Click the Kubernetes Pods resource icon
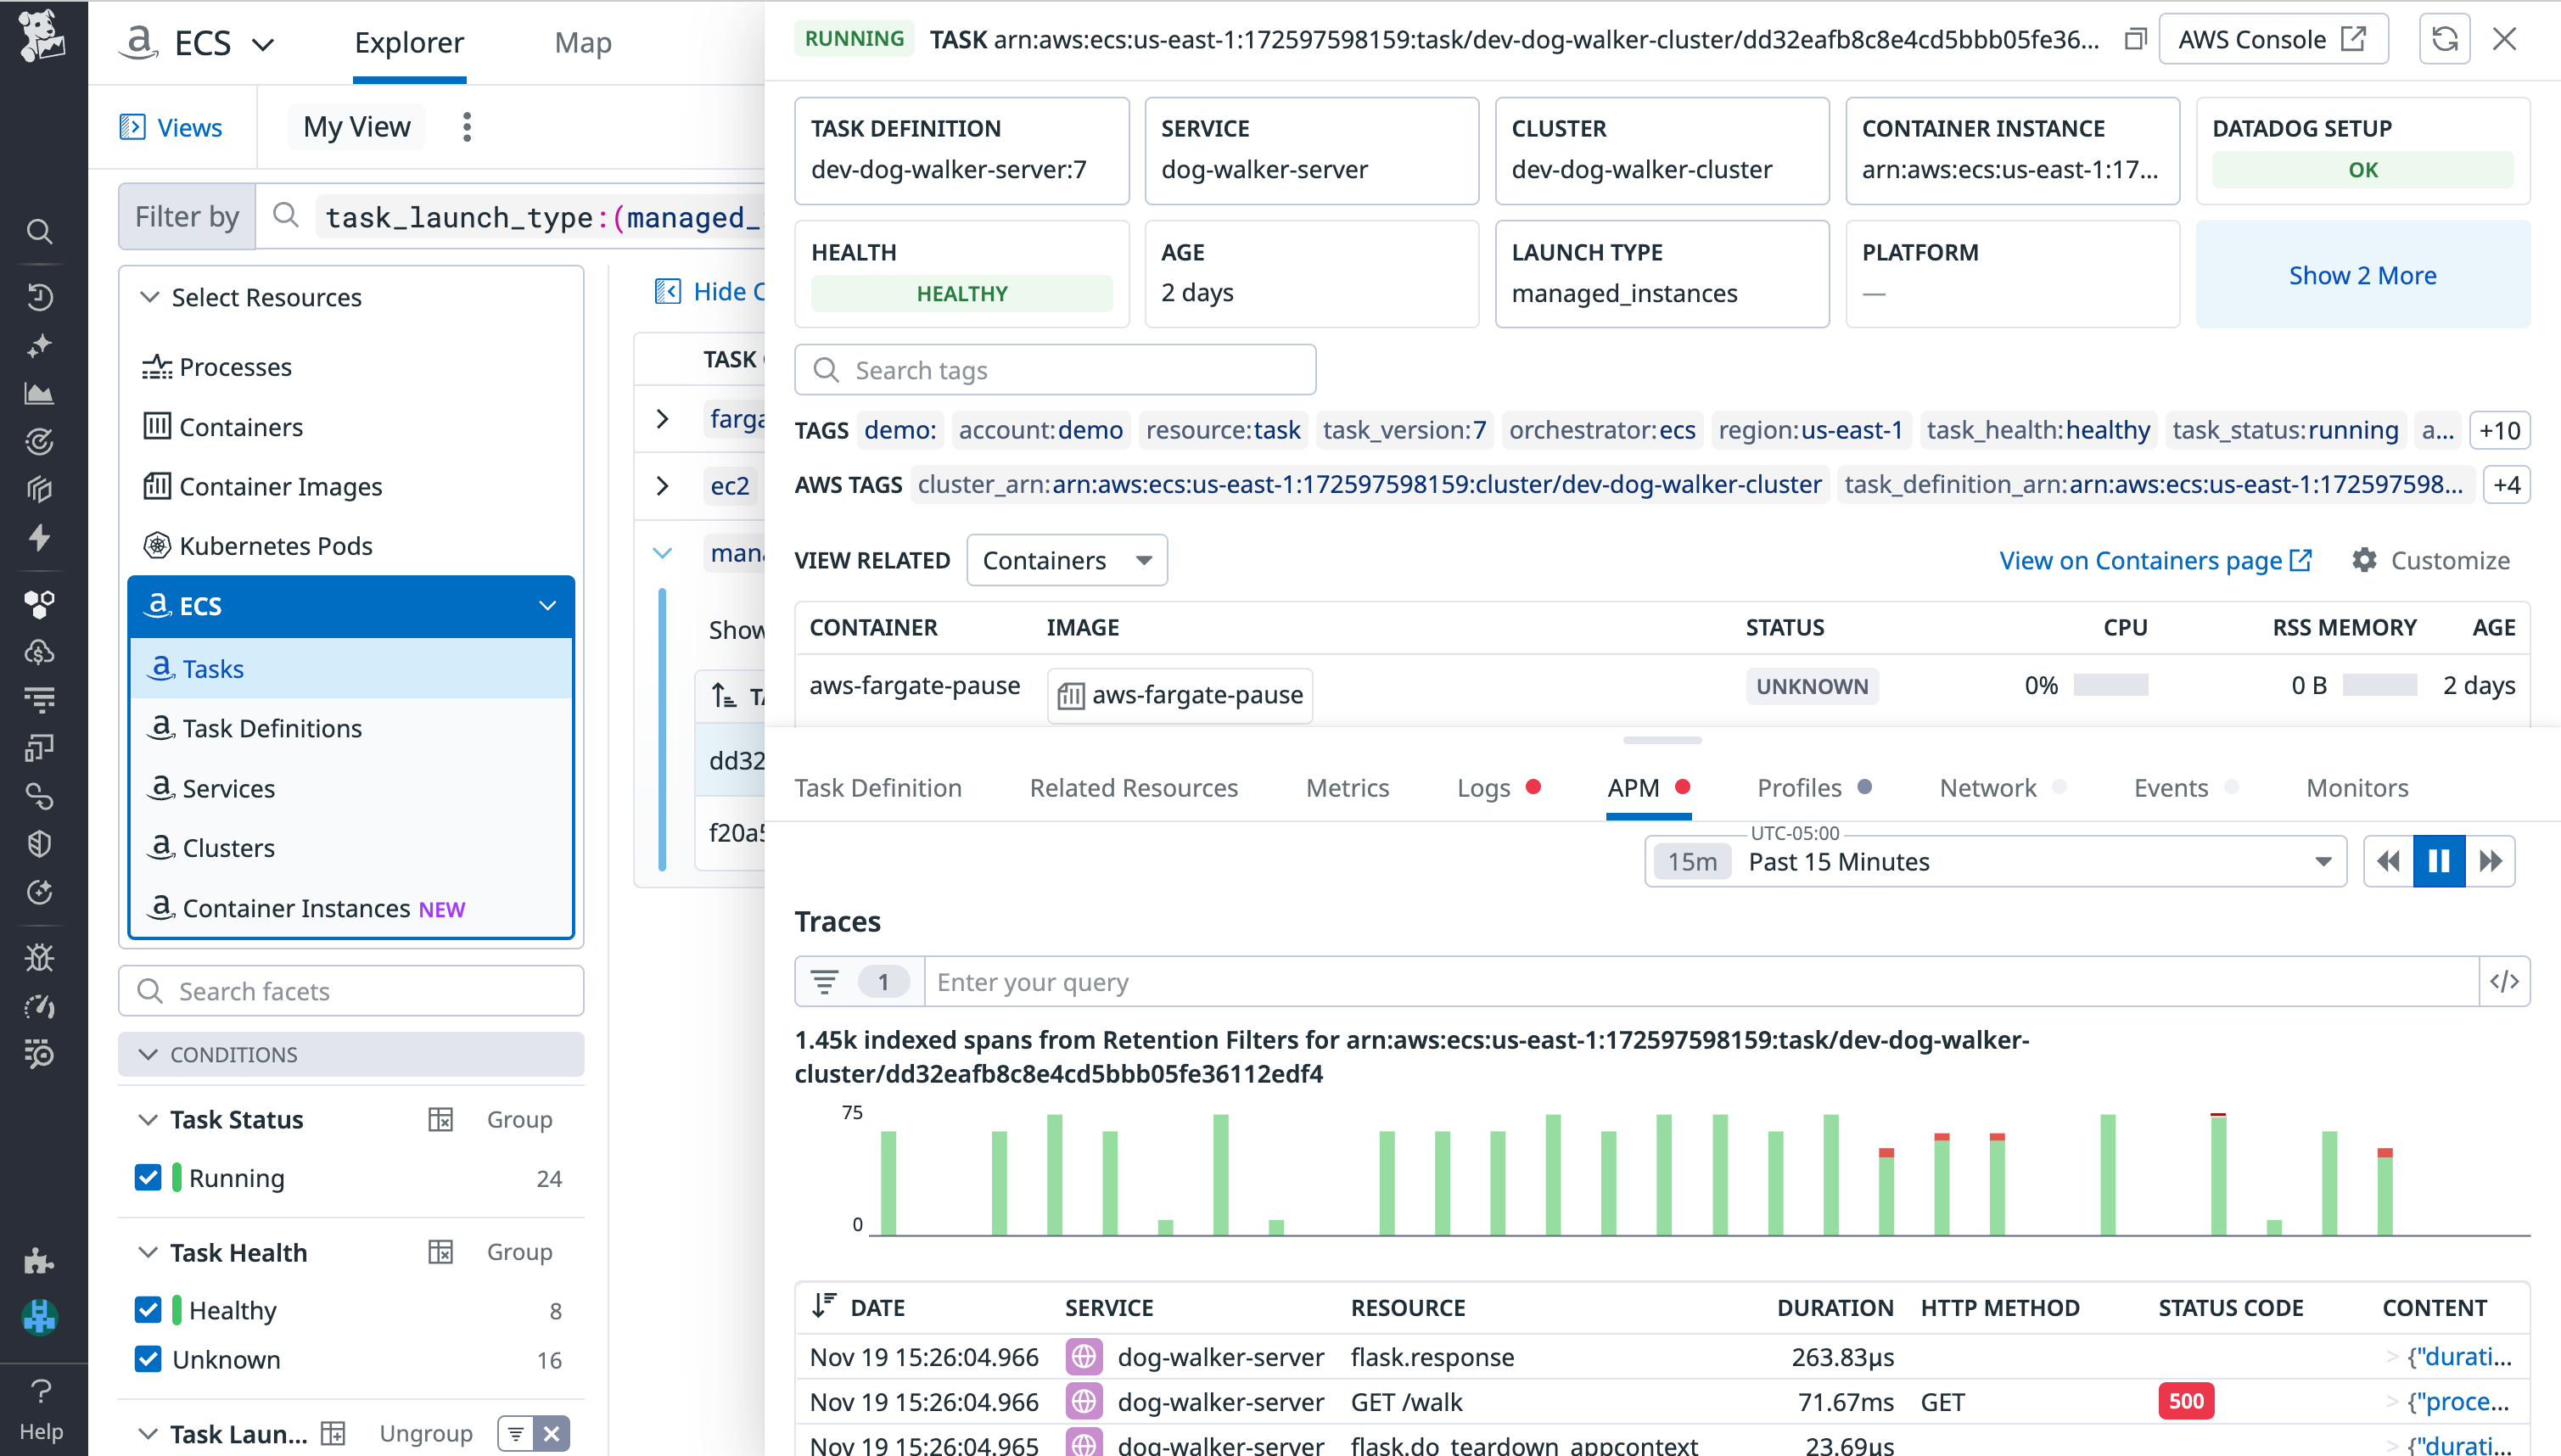 point(159,545)
